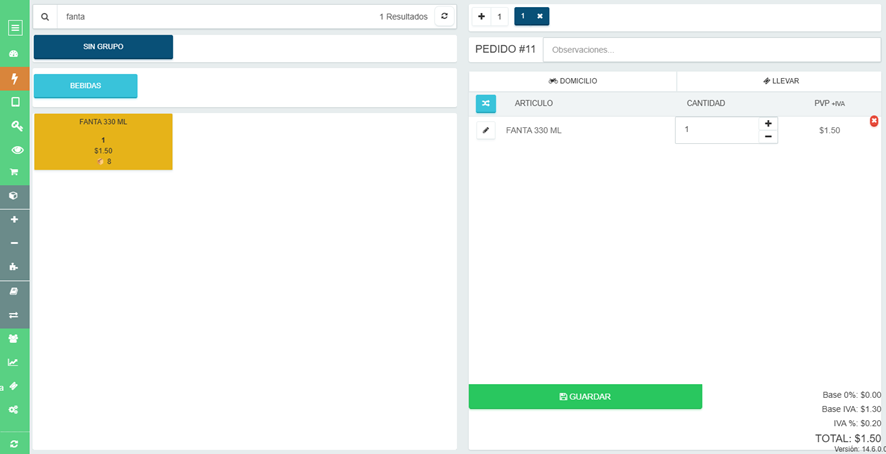This screenshot has width=886, height=454.
Task: Click the refresh icon at sidebar bottom
Action: click(14, 444)
